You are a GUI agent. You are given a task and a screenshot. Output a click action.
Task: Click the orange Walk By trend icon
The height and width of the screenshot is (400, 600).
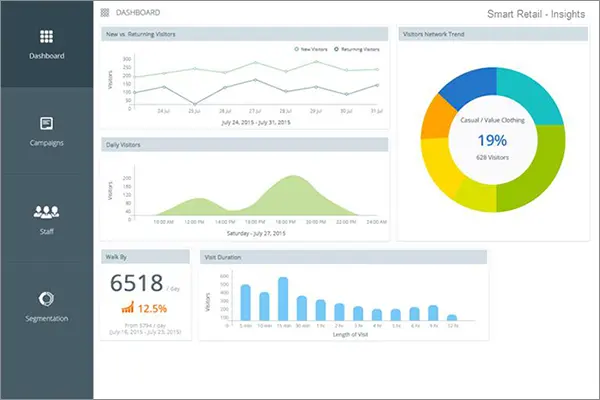tap(127, 307)
